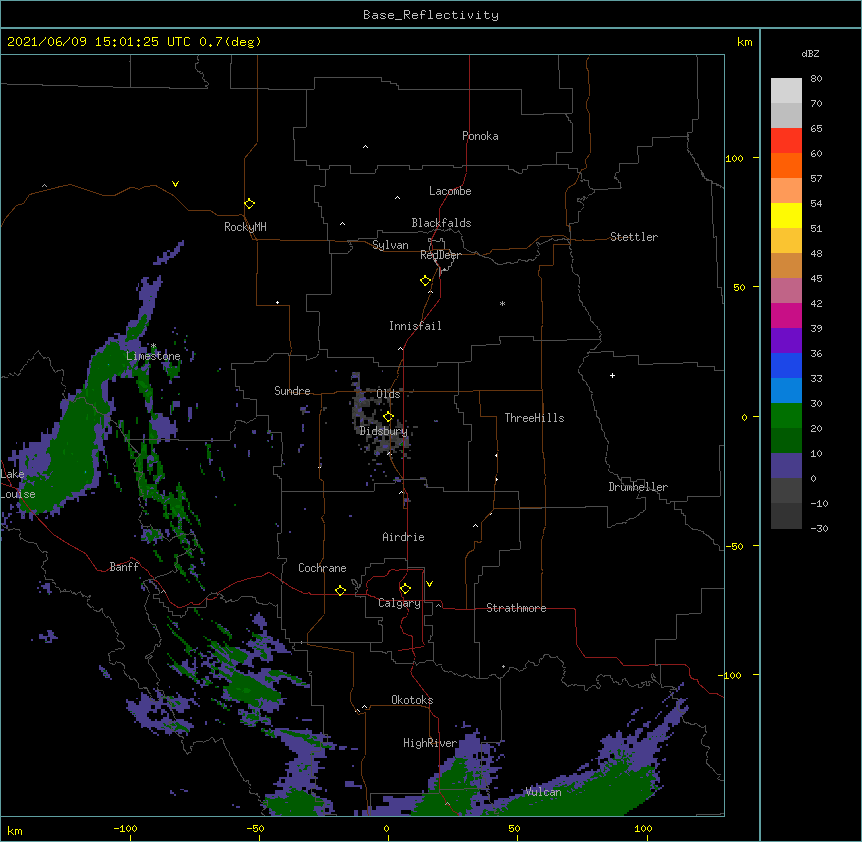The height and width of the screenshot is (842, 862).
Task: Click the Lake Louise label
Action: pyautogui.click(x=16, y=484)
